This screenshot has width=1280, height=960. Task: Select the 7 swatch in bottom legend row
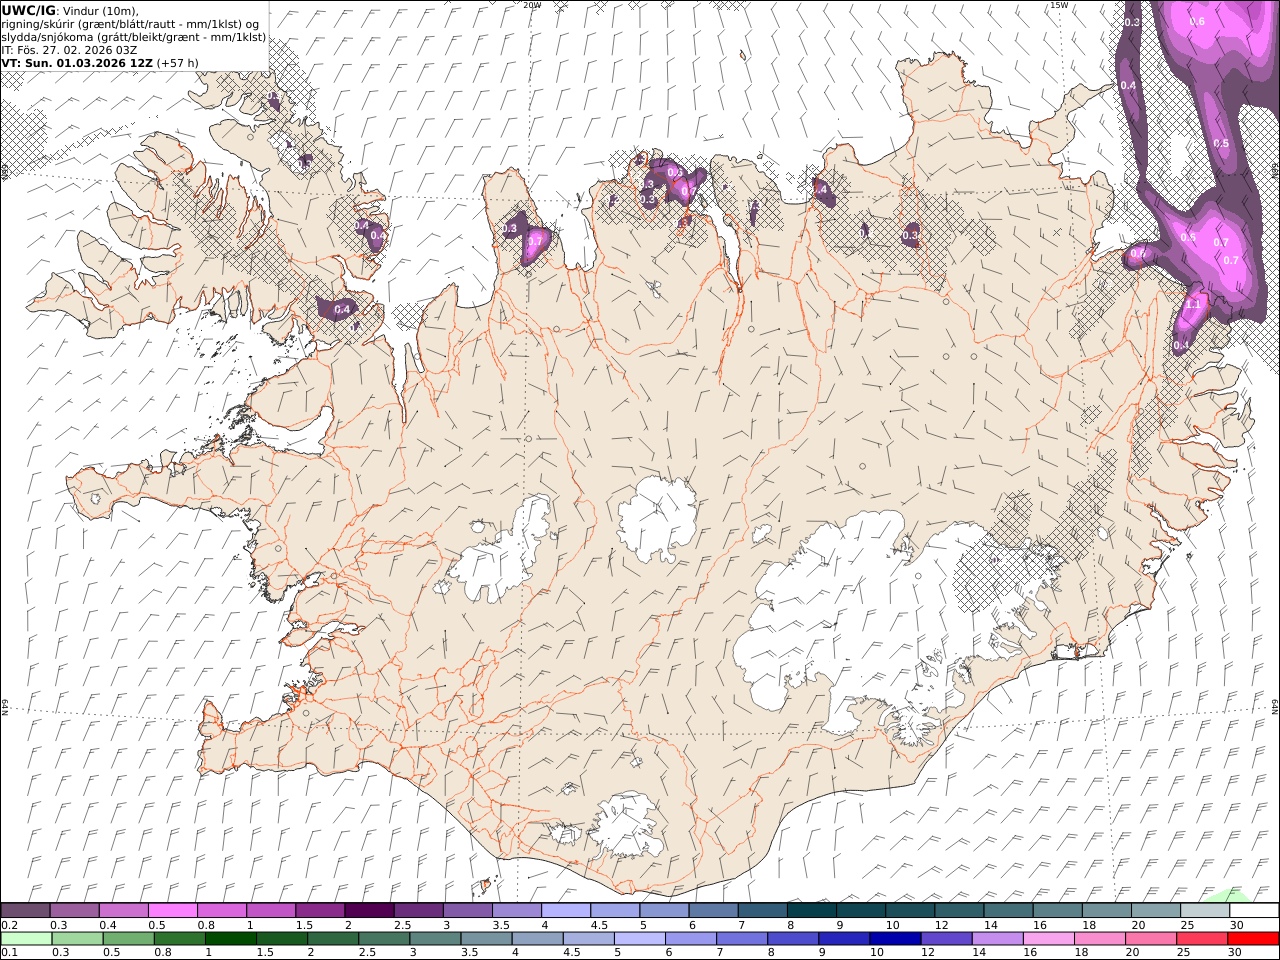click(741, 938)
